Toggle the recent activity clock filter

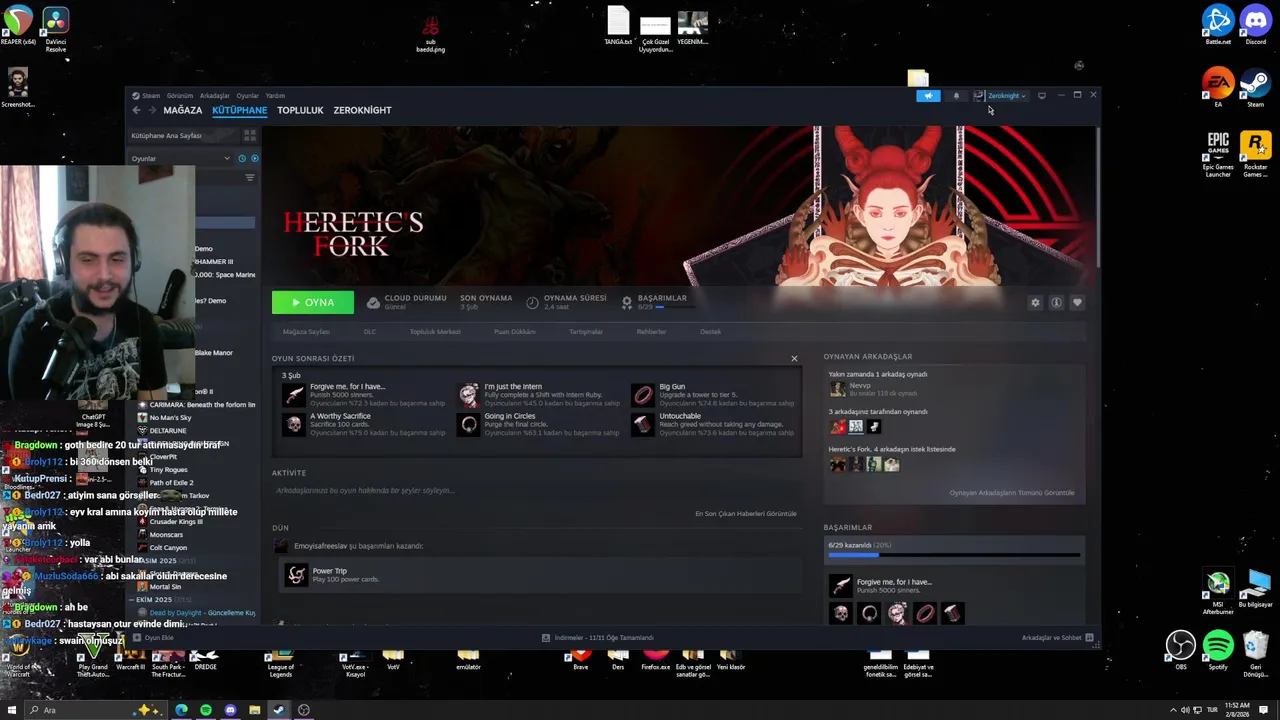click(x=242, y=158)
